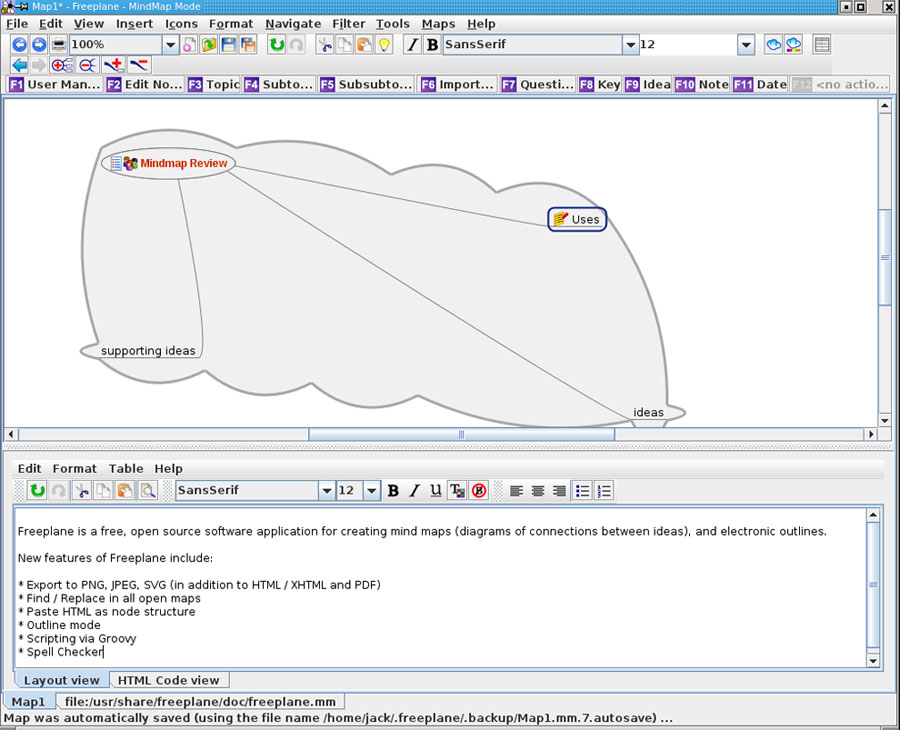The width and height of the screenshot is (900, 730).
Task: Paste using the note editor paste icon
Action: click(x=125, y=490)
